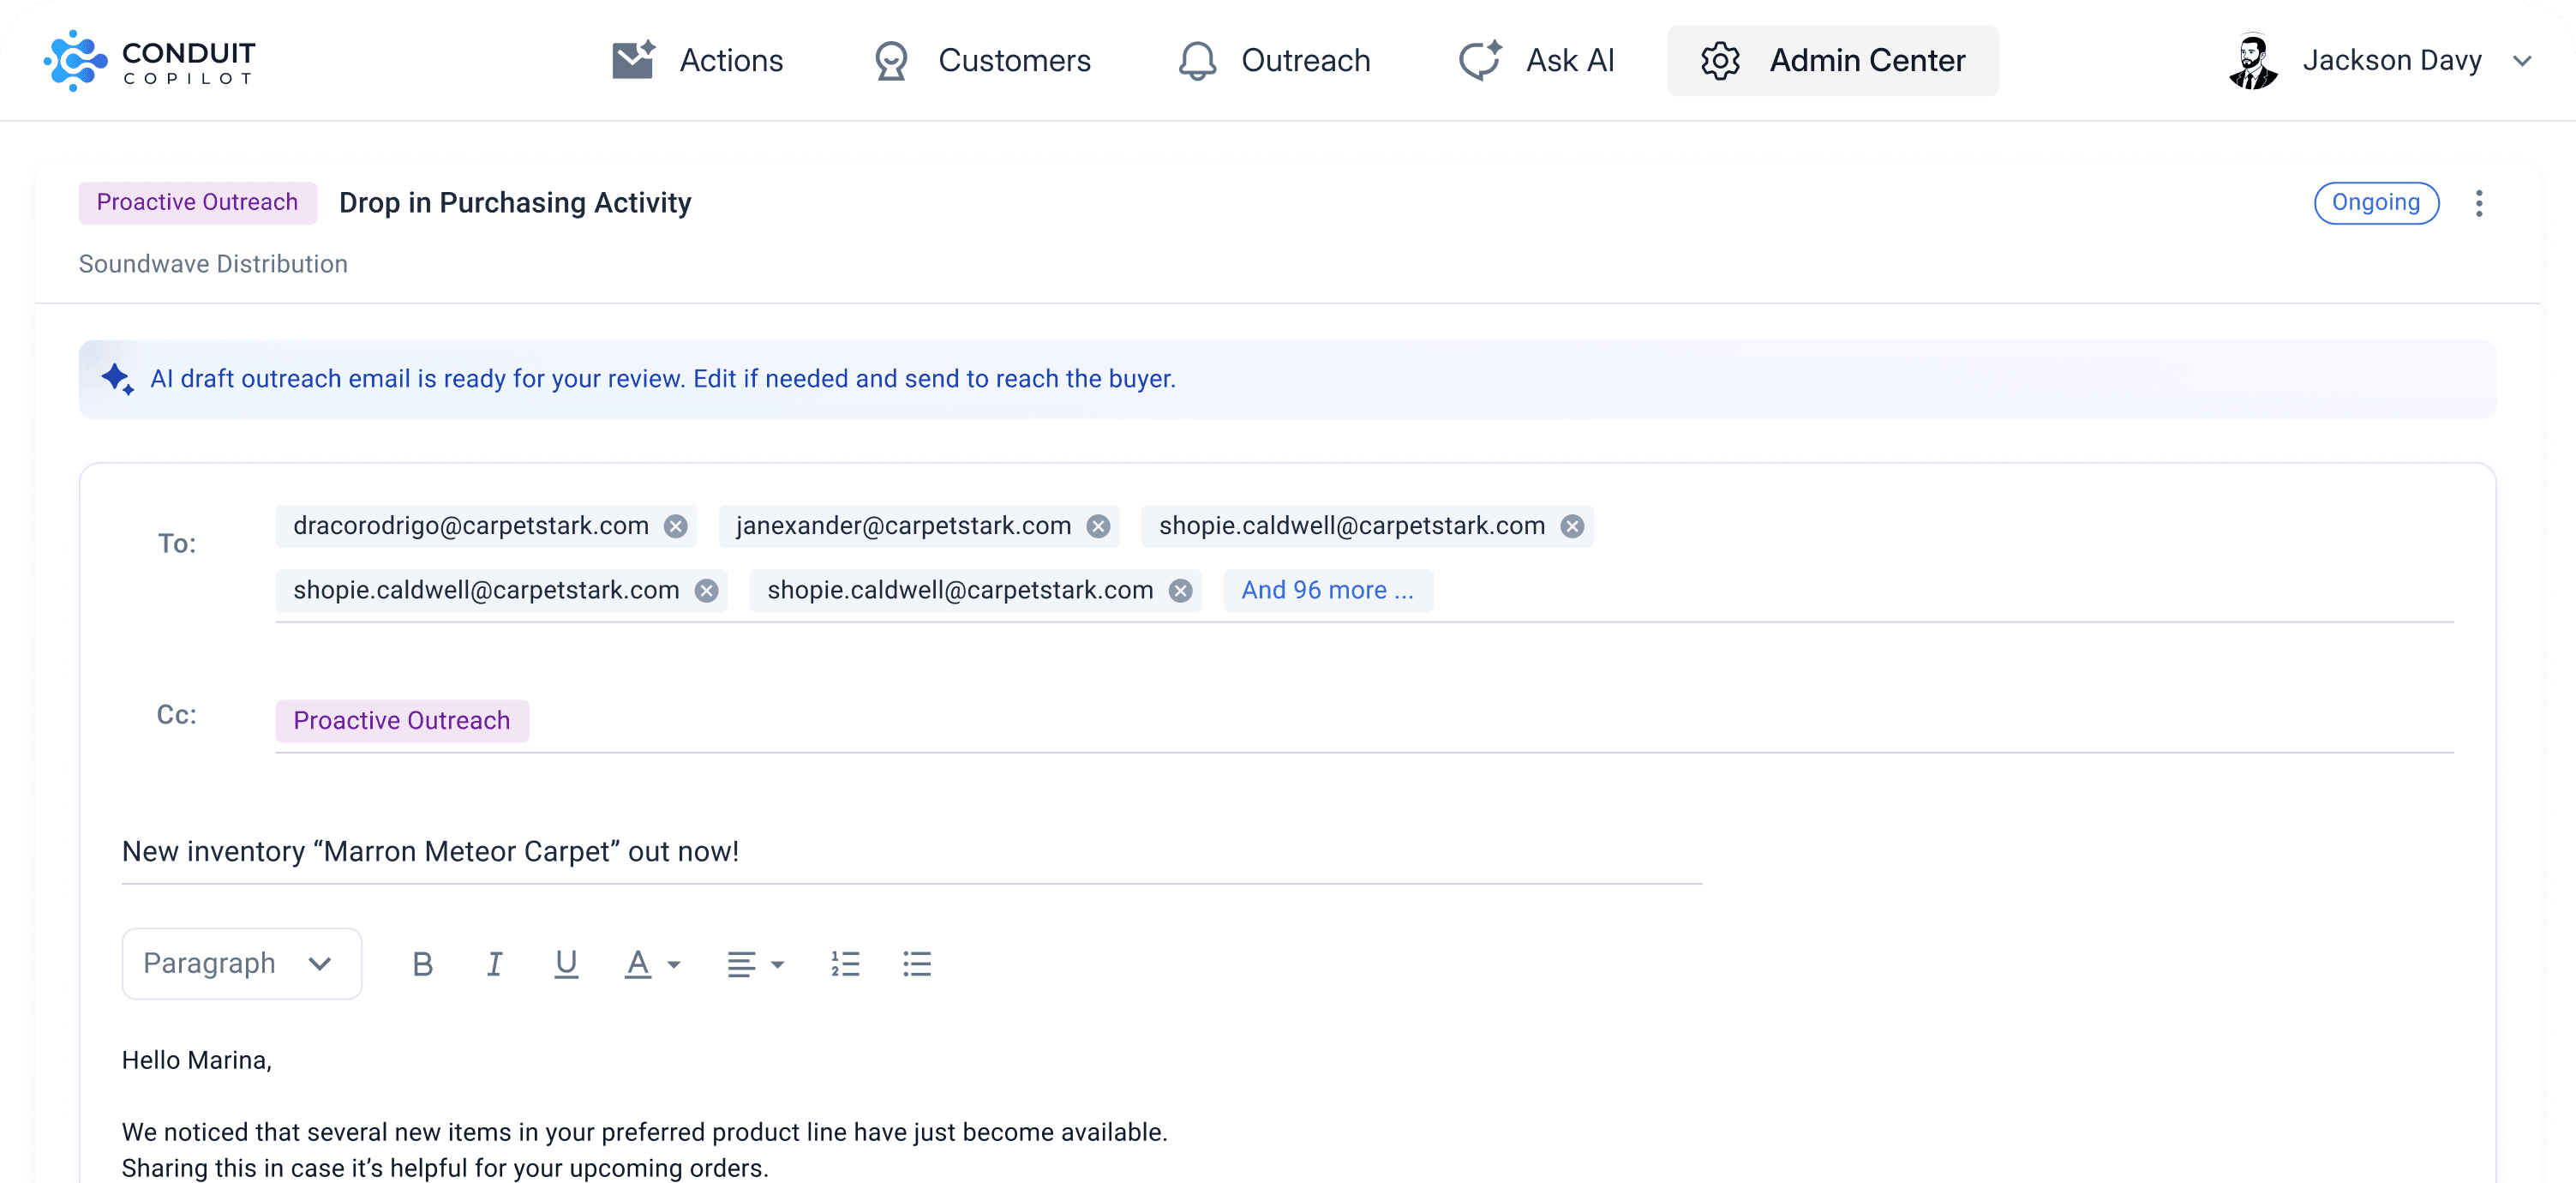
Task: Show the 'And 96 more' recipients
Action: click(1327, 590)
